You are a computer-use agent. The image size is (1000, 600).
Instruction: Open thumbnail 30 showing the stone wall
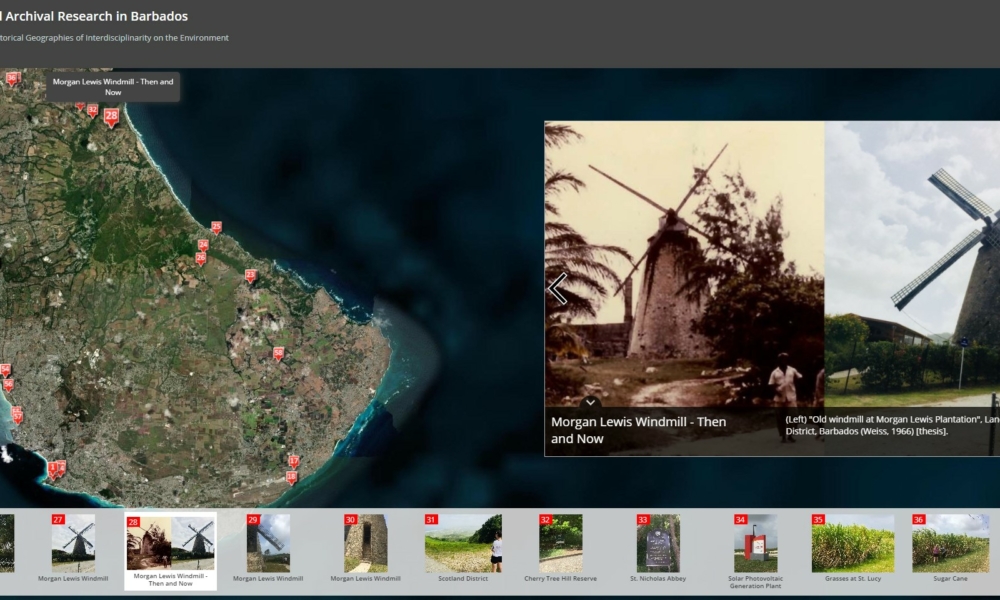coord(365,543)
